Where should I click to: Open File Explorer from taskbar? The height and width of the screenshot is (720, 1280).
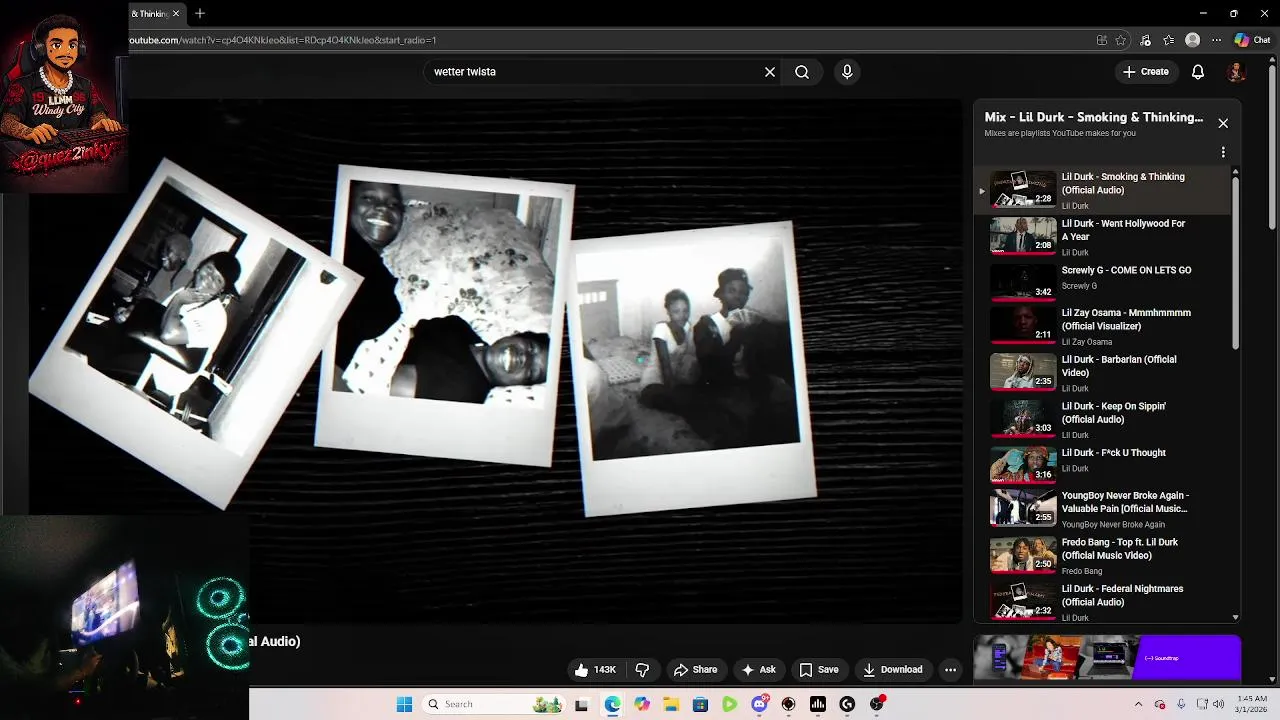[x=671, y=704]
